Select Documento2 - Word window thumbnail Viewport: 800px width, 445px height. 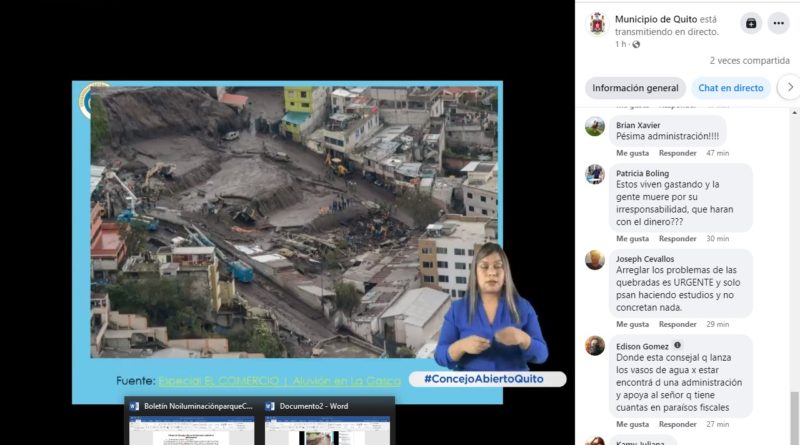click(327, 430)
